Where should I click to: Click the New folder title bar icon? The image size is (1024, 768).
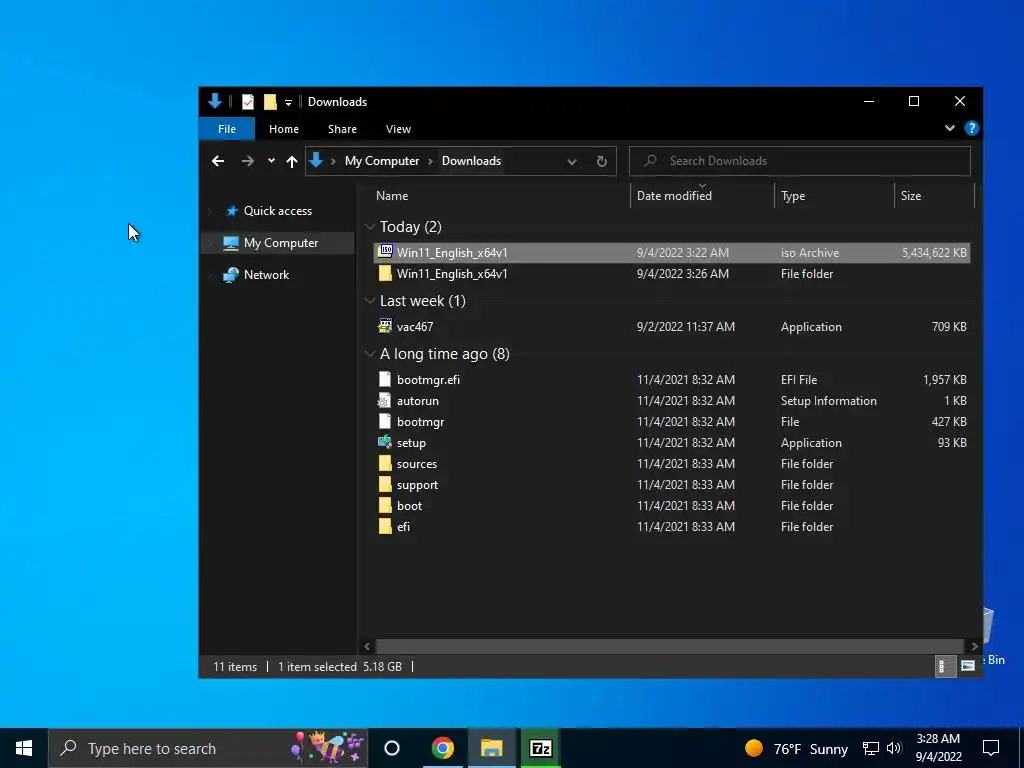click(270, 102)
